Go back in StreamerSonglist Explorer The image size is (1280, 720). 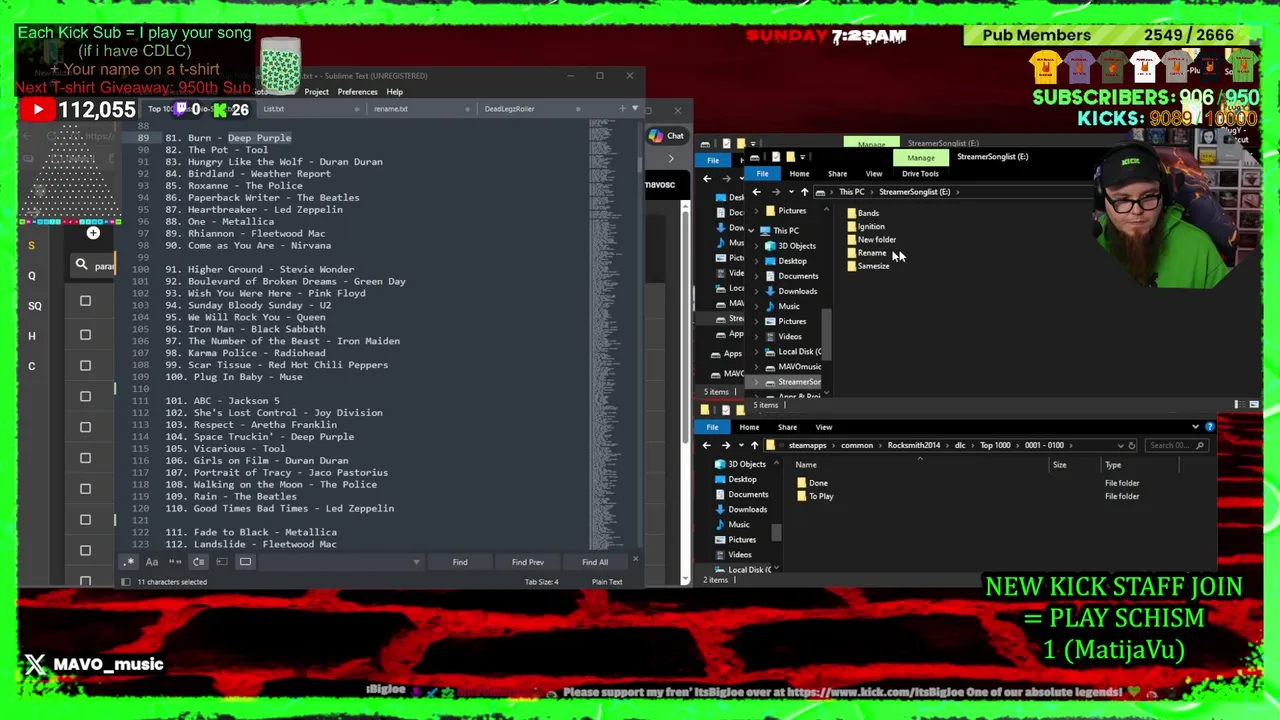[756, 192]
